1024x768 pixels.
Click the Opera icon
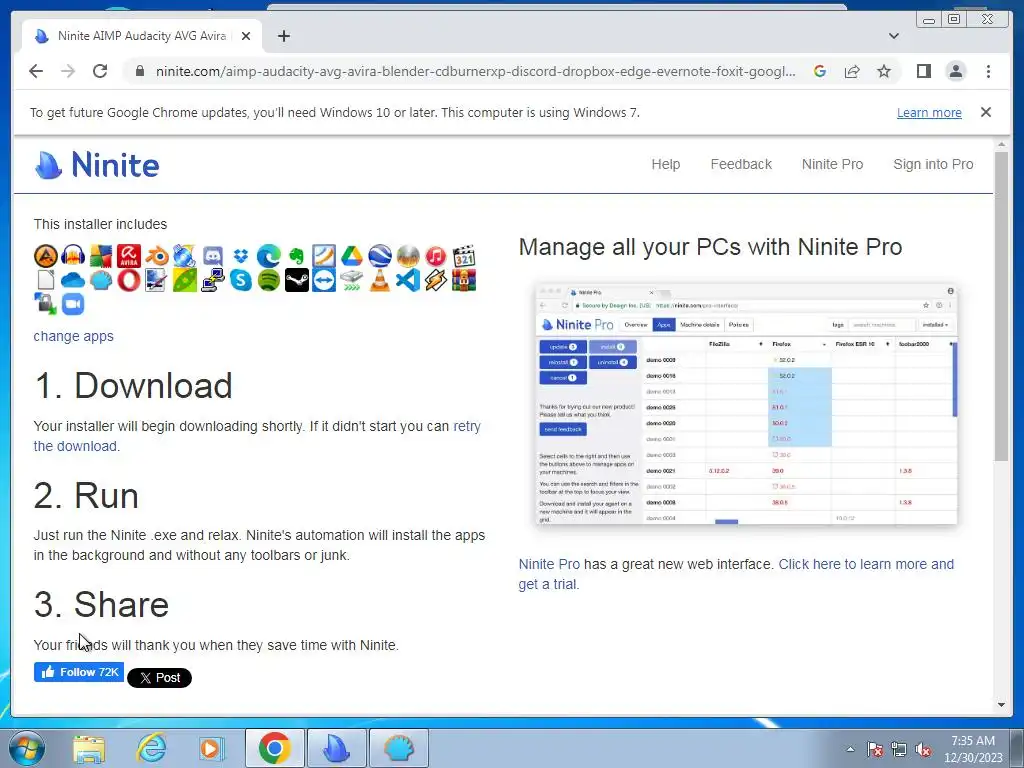[x=129, y=280]
